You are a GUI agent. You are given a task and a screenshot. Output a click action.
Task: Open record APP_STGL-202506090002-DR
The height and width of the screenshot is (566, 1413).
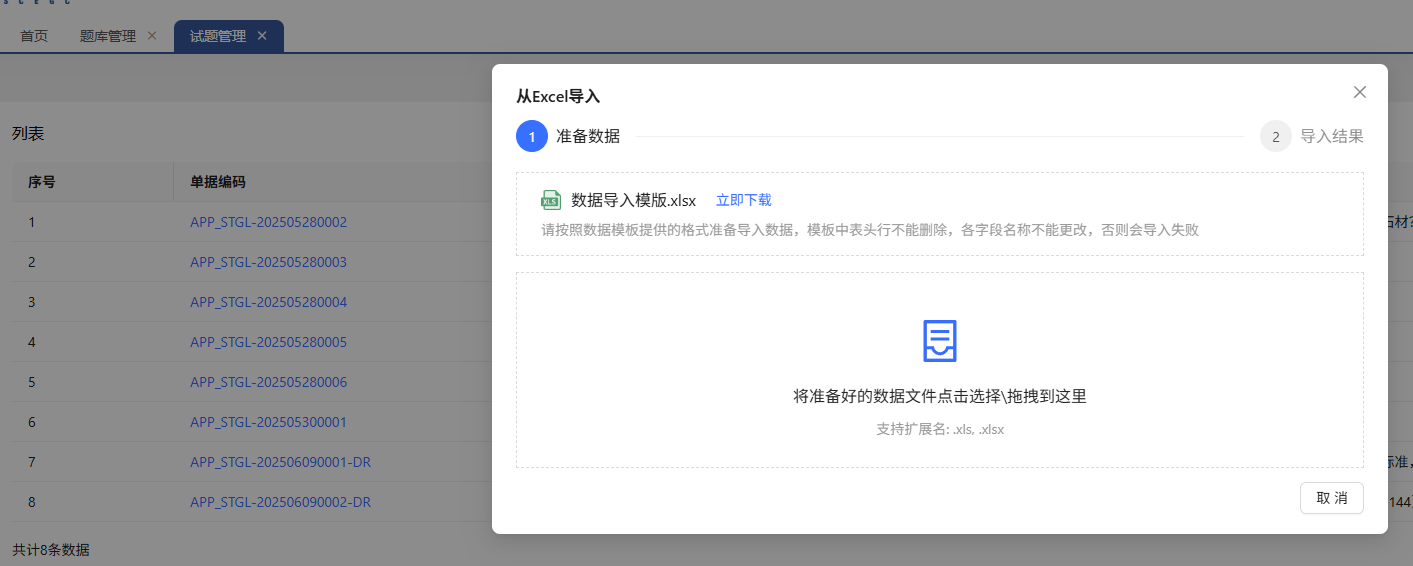pos(280,502)
